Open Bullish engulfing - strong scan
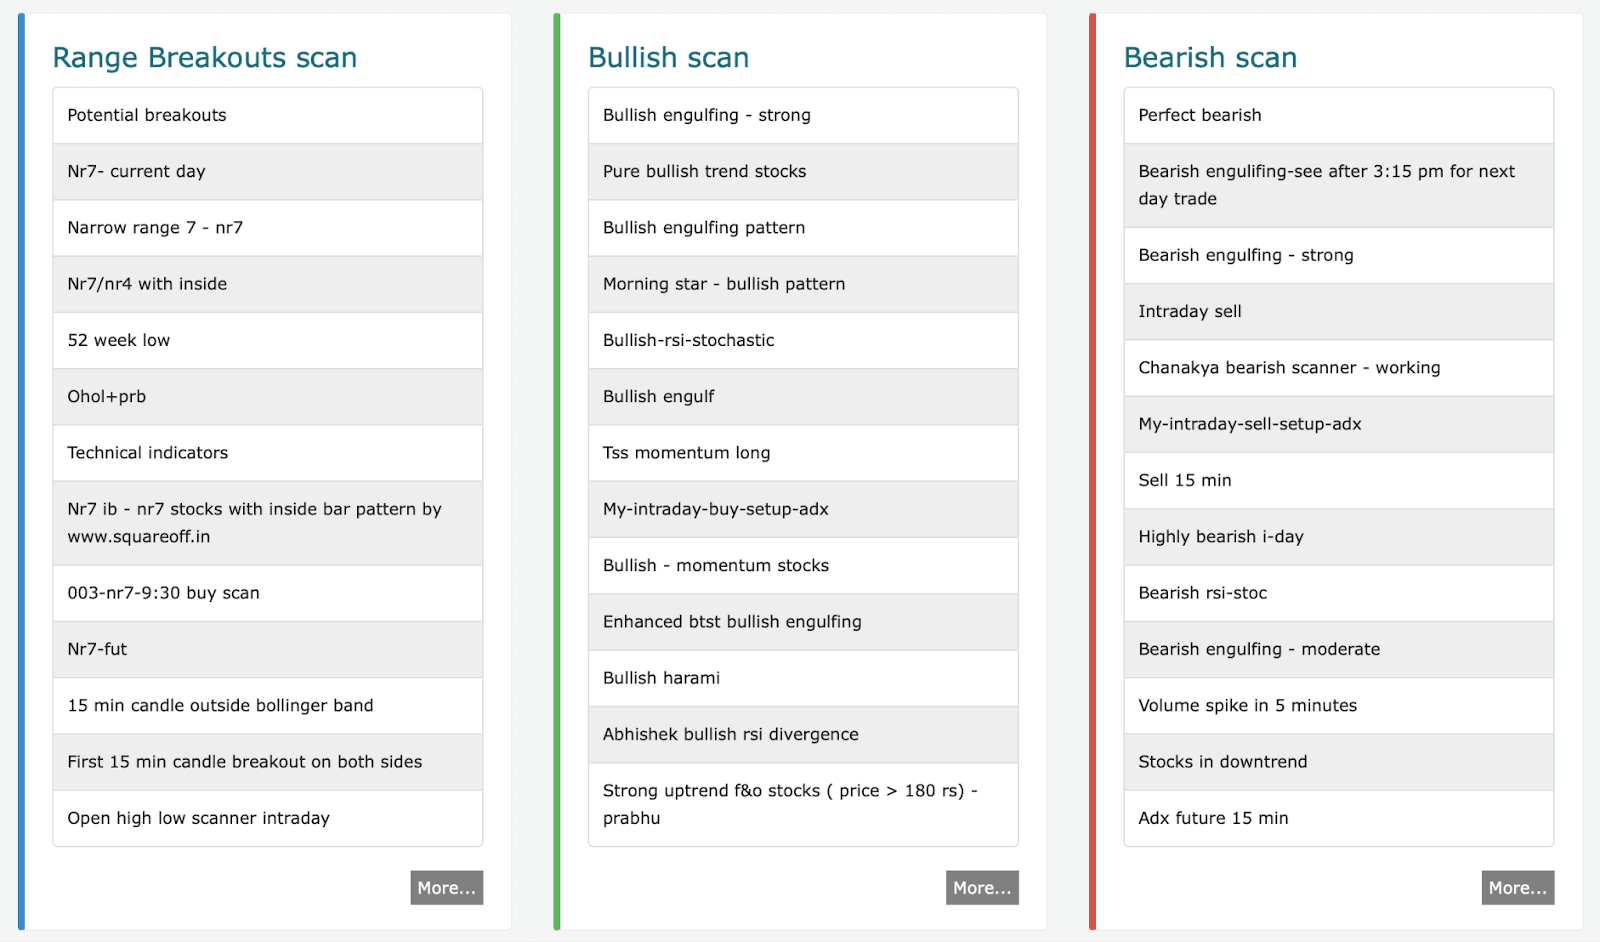 click(803, 115)
